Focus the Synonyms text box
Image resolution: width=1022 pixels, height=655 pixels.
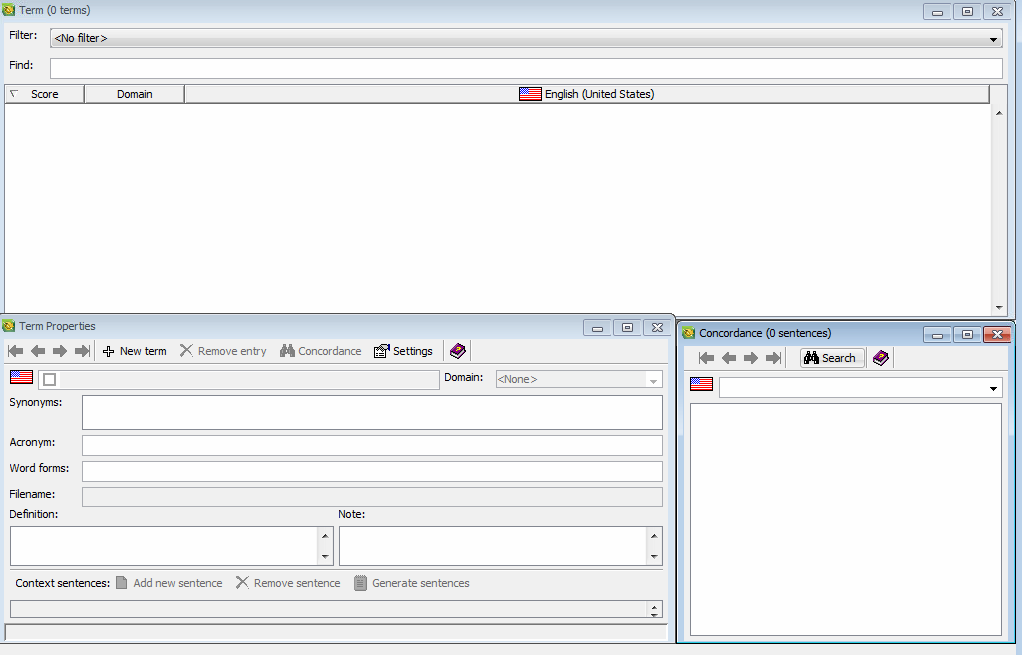tap(372, 412)
